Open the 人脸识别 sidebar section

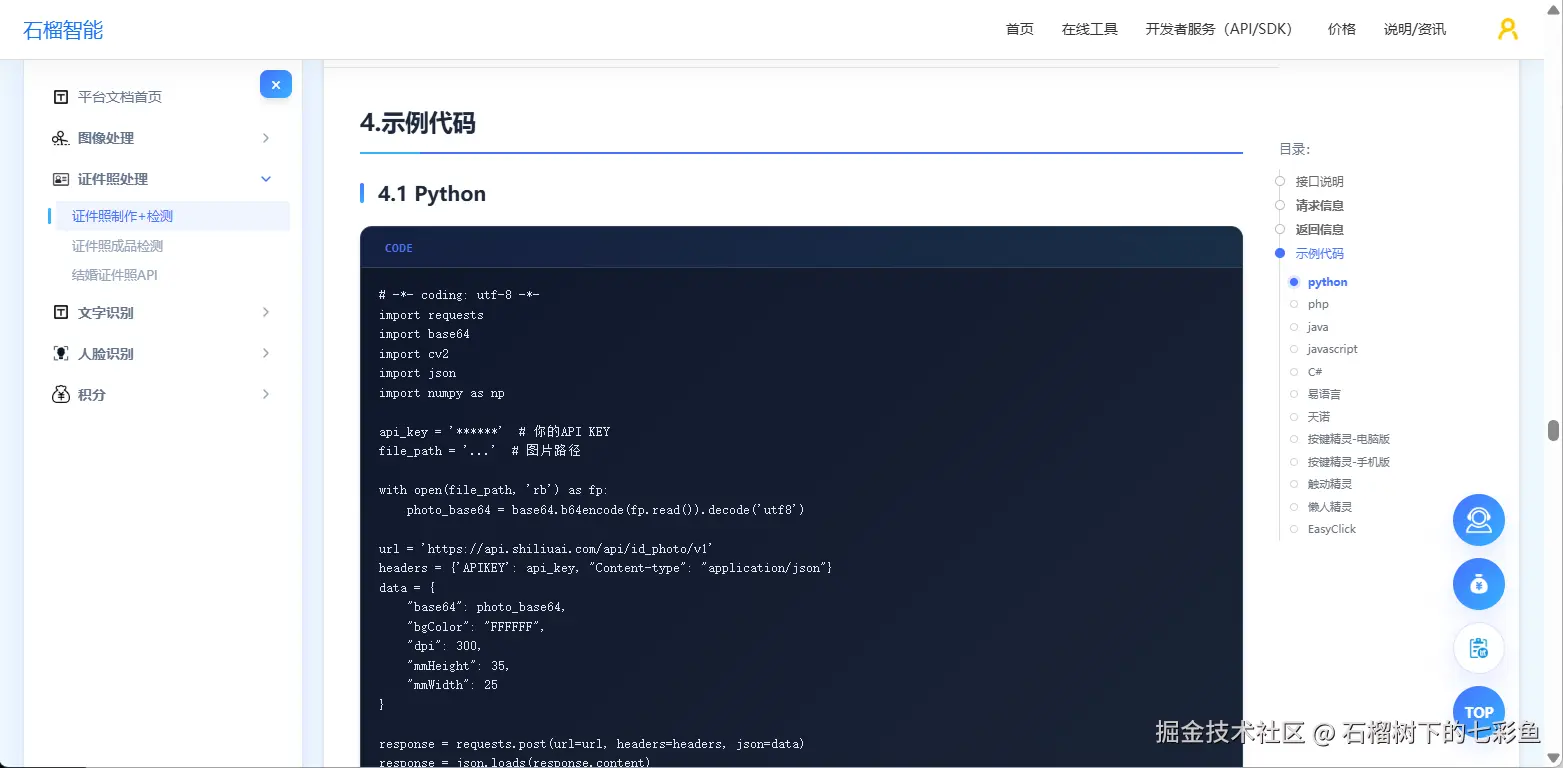point(106,354)
